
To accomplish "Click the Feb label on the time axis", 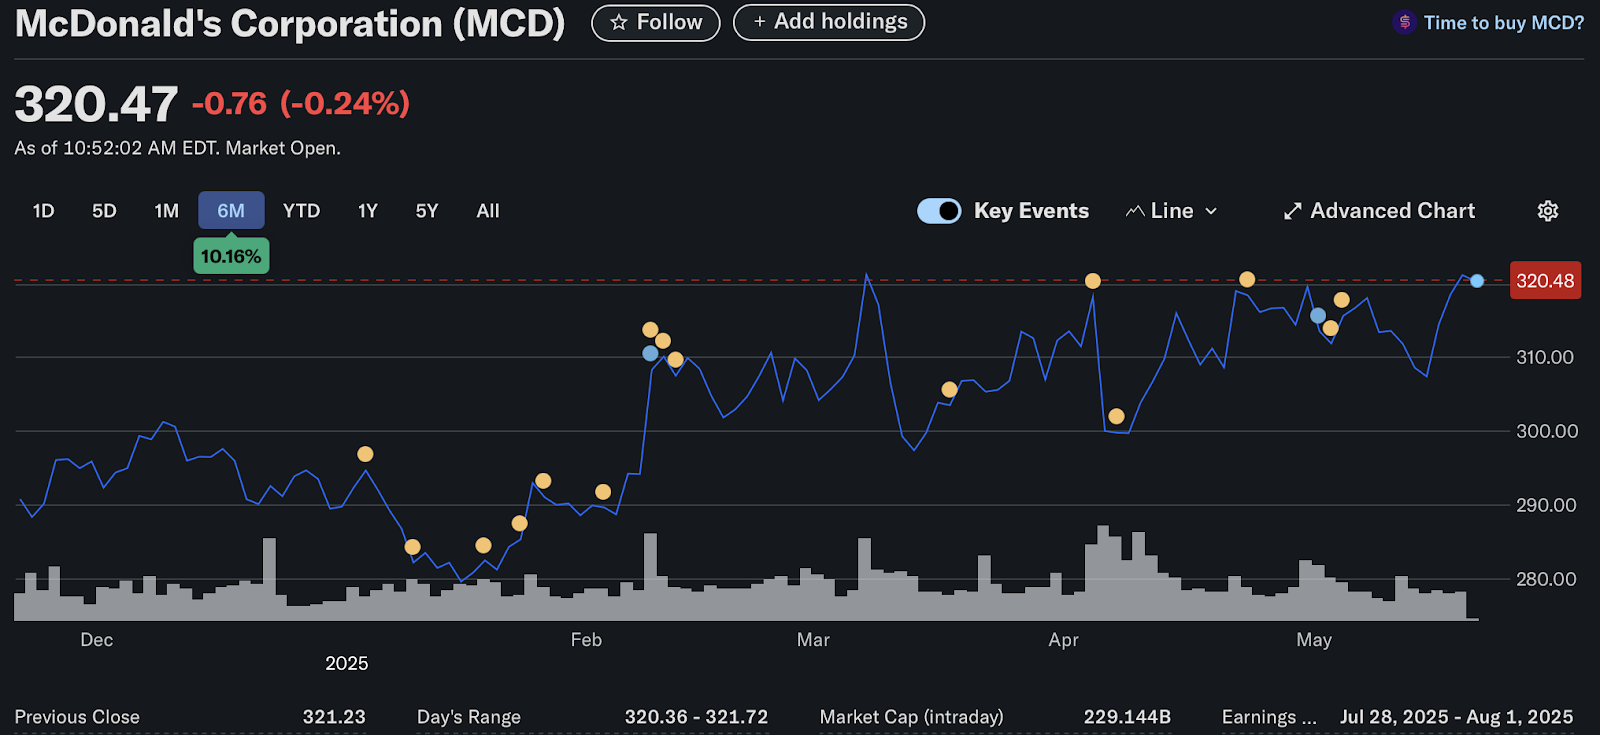I will click(x=586, y=640).
